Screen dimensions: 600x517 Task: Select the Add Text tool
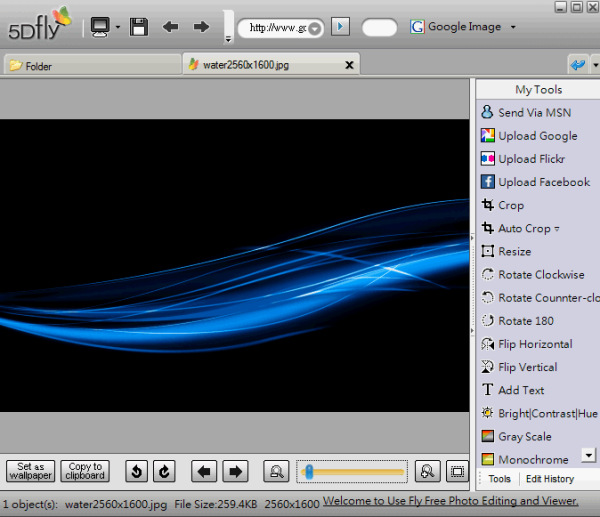coord(520,390)
